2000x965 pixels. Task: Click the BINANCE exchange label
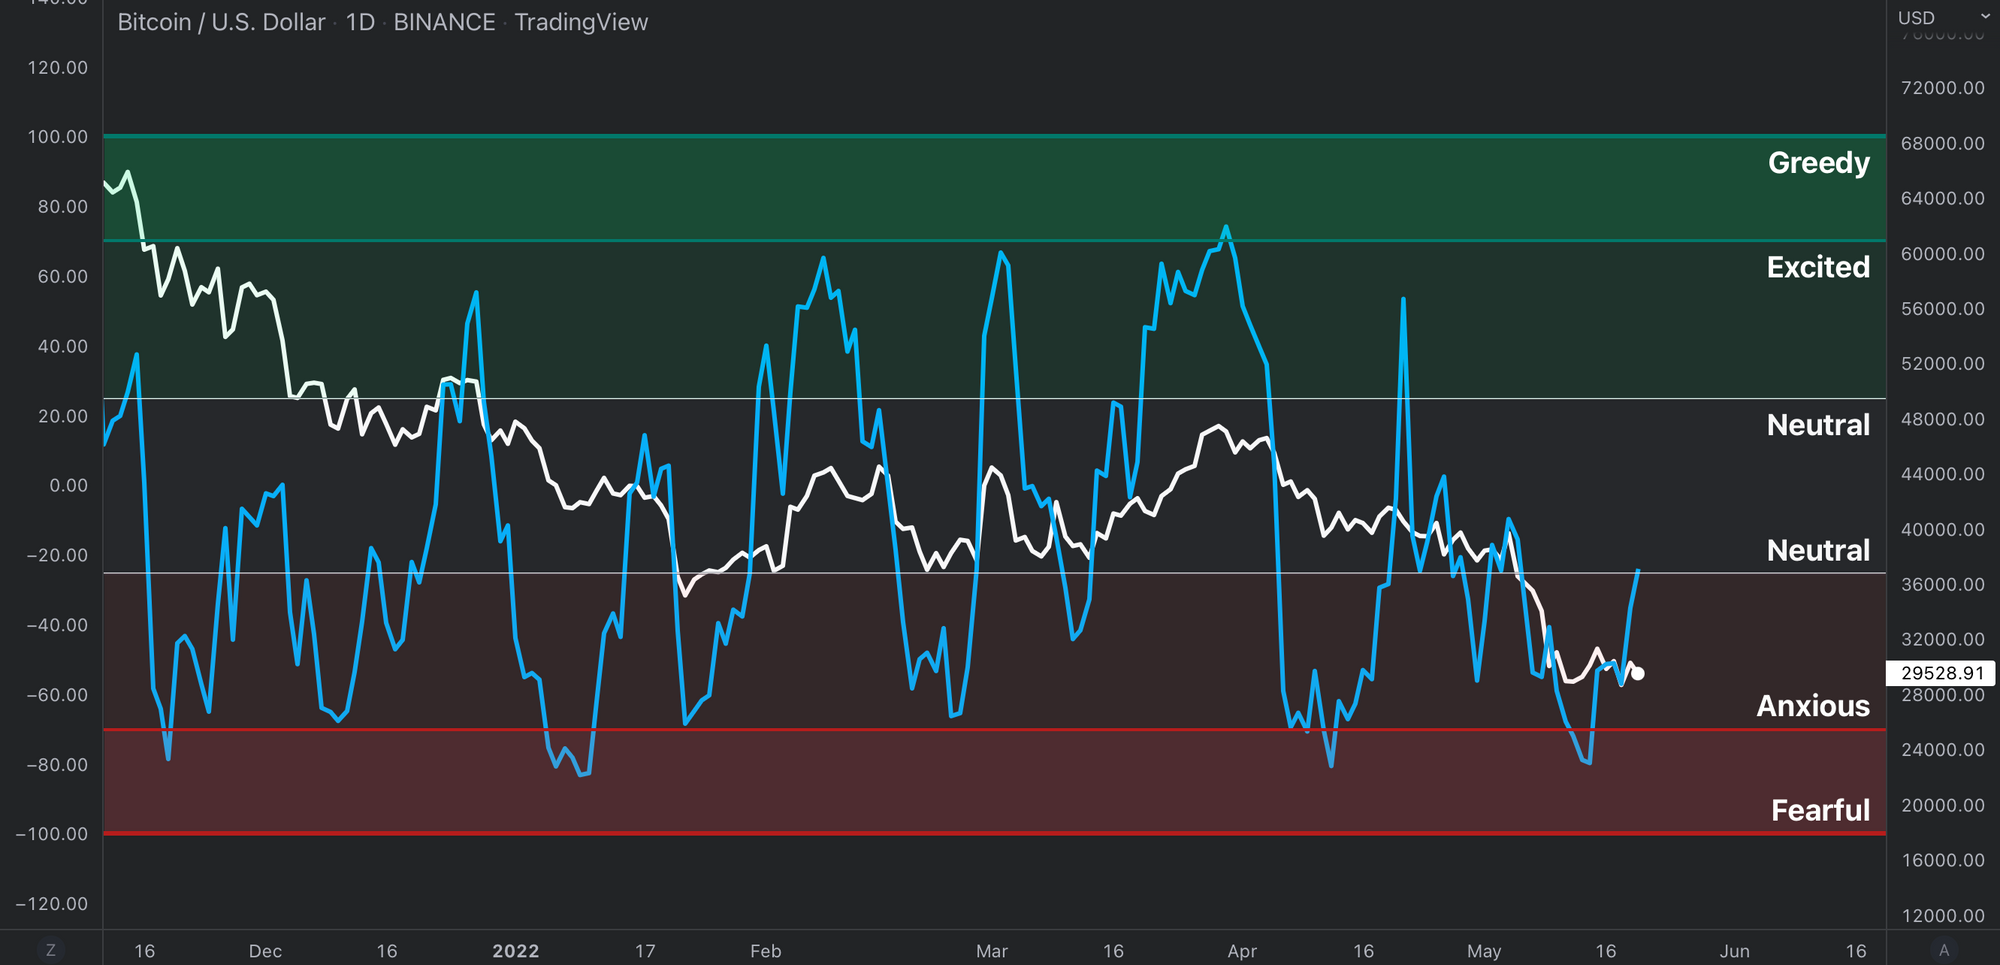(444, 22)
